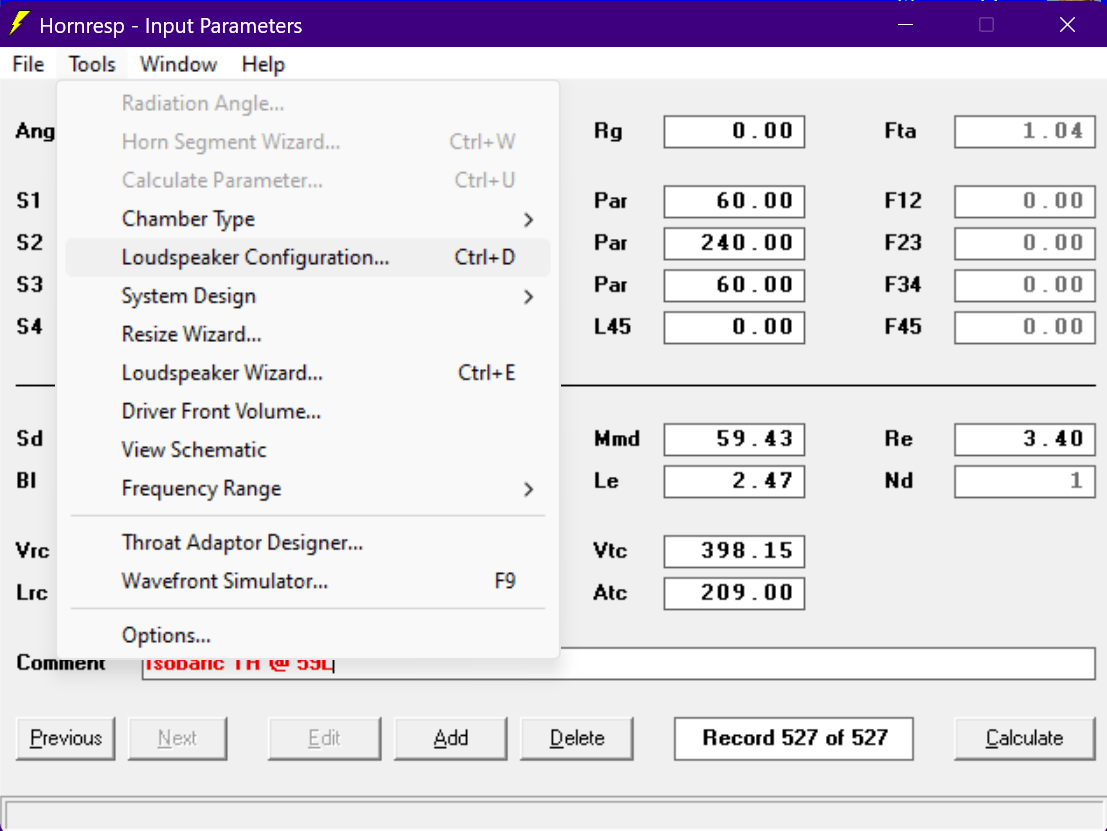This screenshot has height=831, width=1107.
Task: Click the Add record button
Action: (x=450, y=739)
